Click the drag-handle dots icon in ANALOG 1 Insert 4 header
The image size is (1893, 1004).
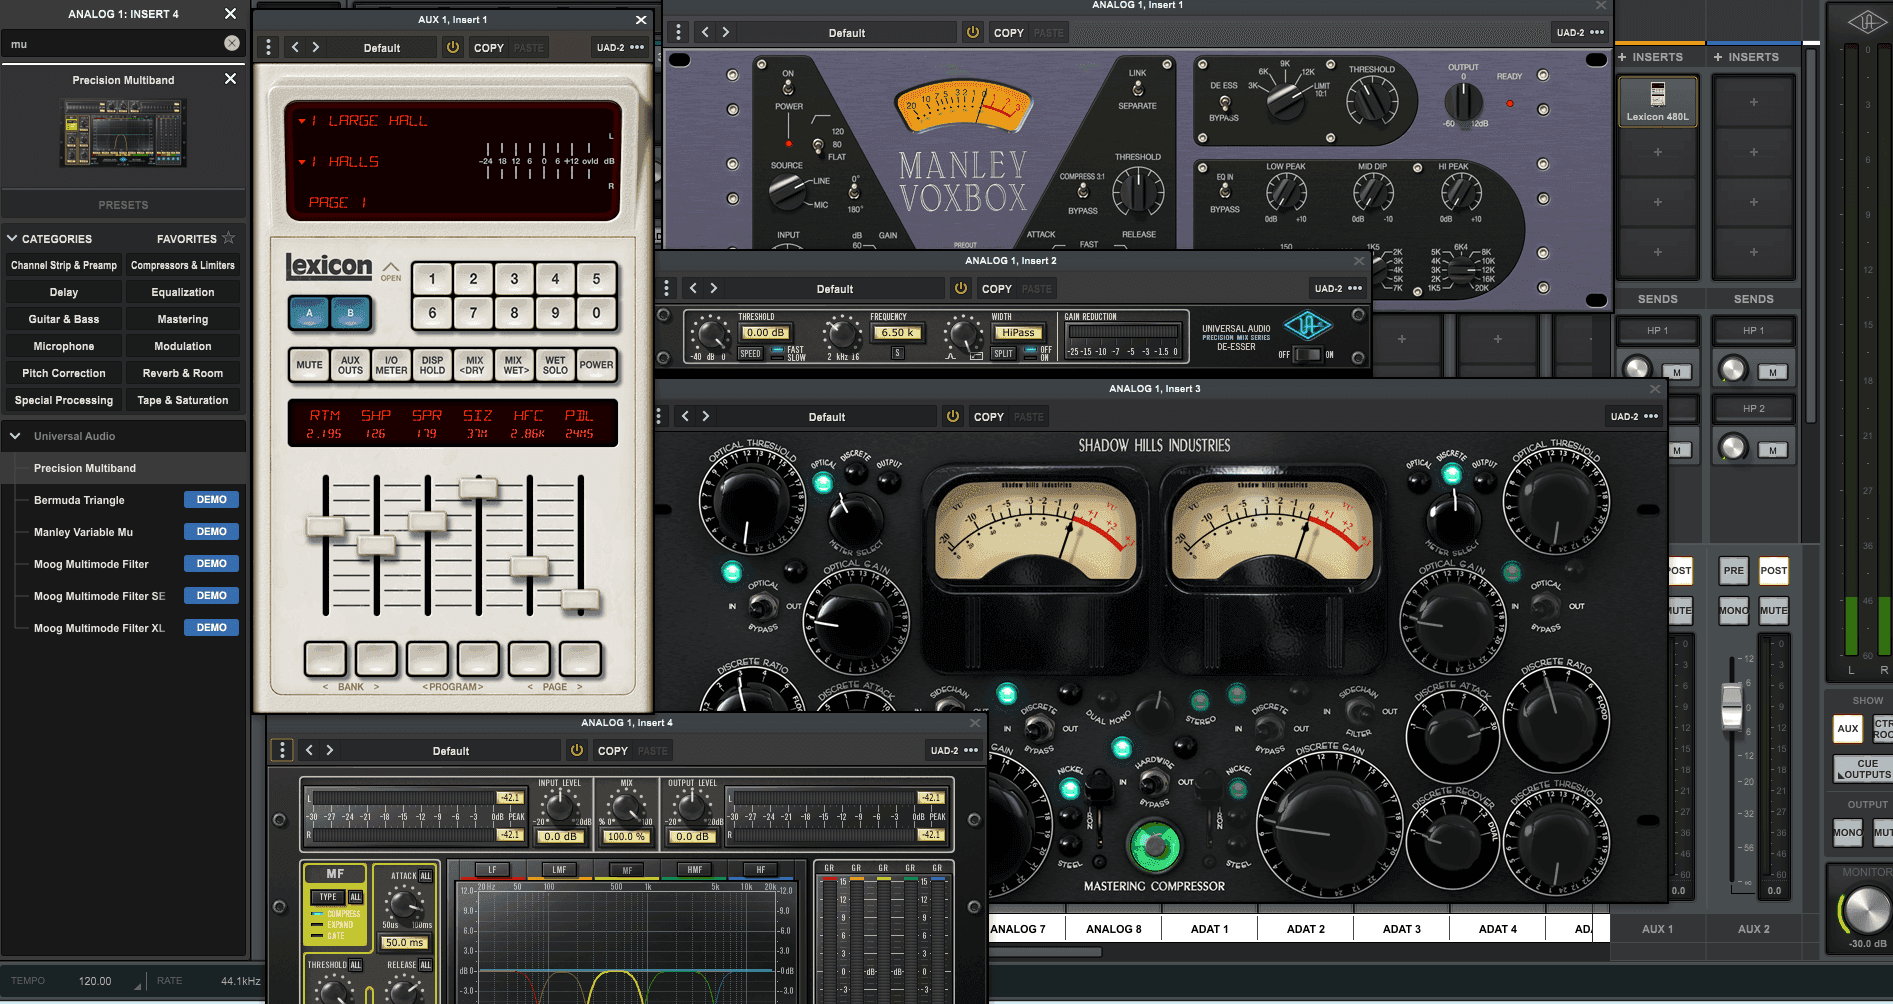281,749
